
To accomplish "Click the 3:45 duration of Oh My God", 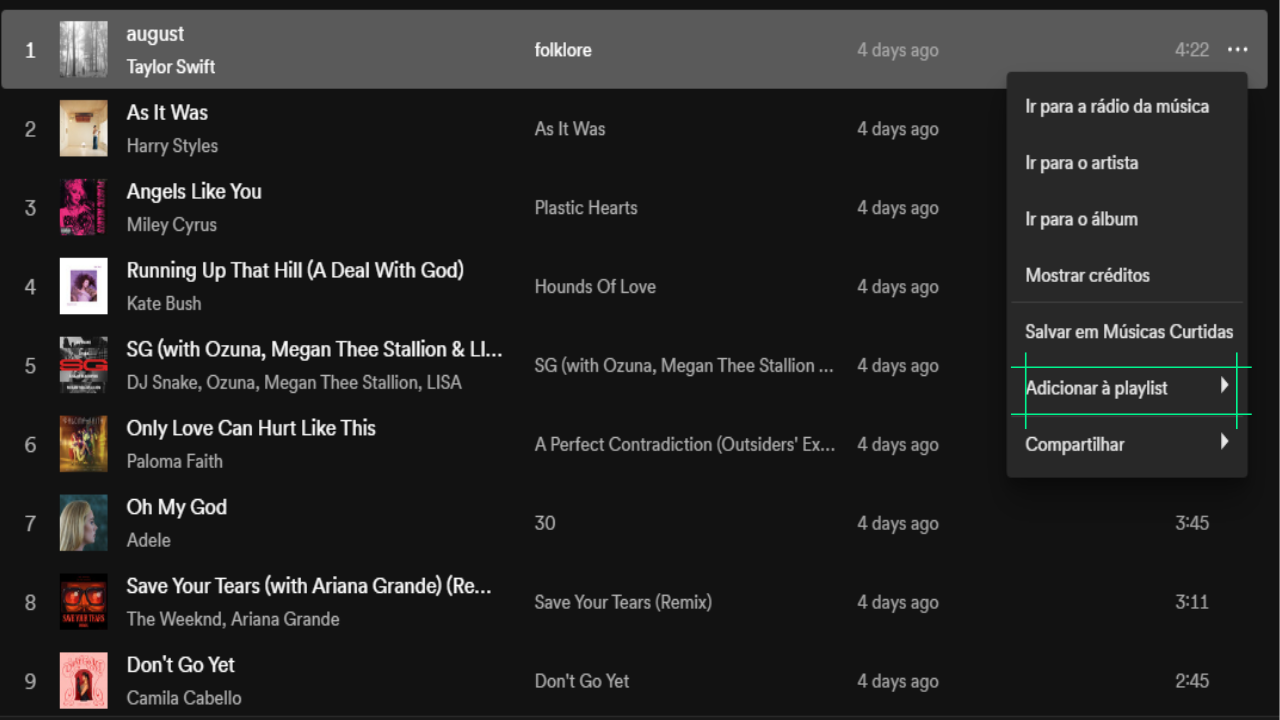I will [x=1192, y=523].
